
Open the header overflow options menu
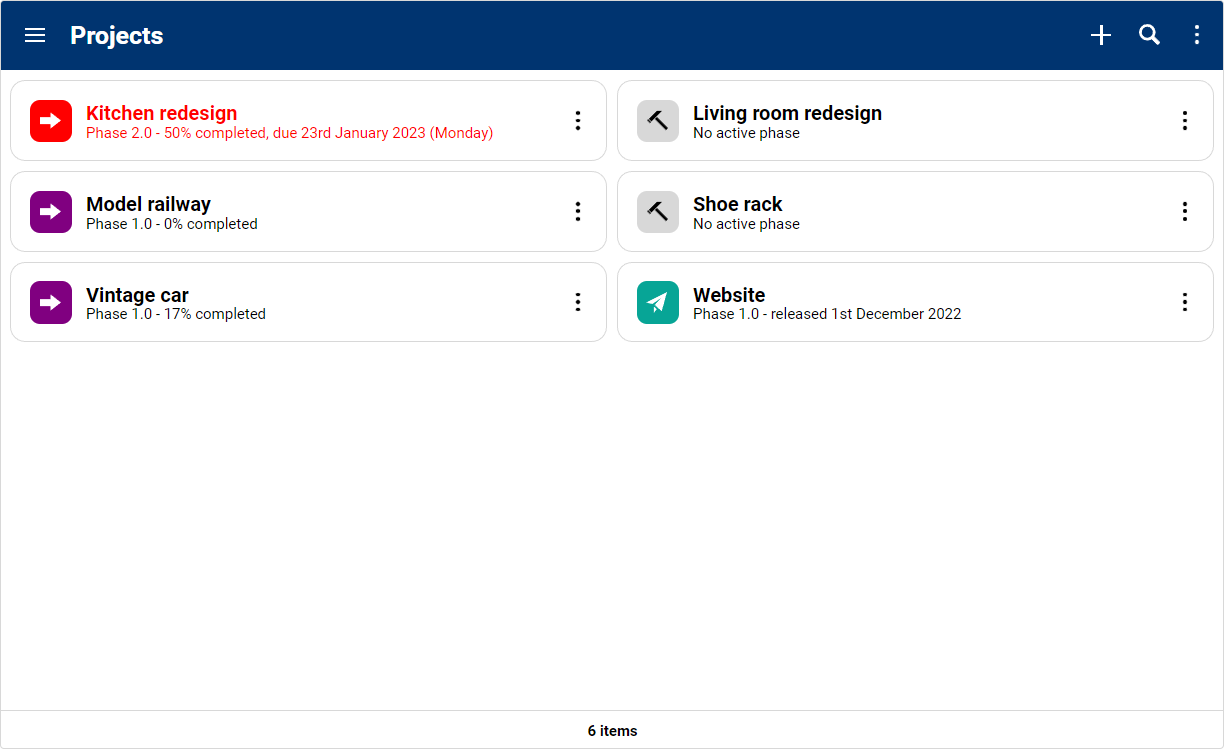coord(1197,36)
